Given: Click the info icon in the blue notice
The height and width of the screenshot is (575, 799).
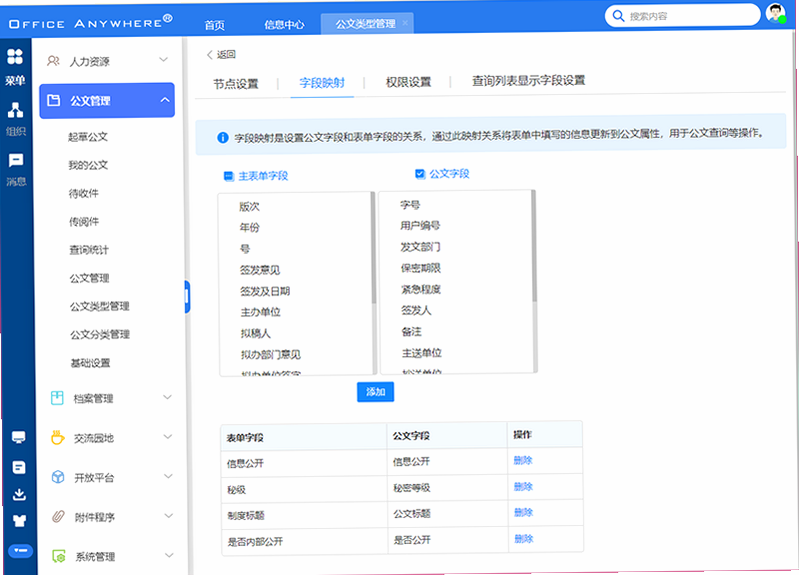Looking at the screenshot, I should coord(223,137).
